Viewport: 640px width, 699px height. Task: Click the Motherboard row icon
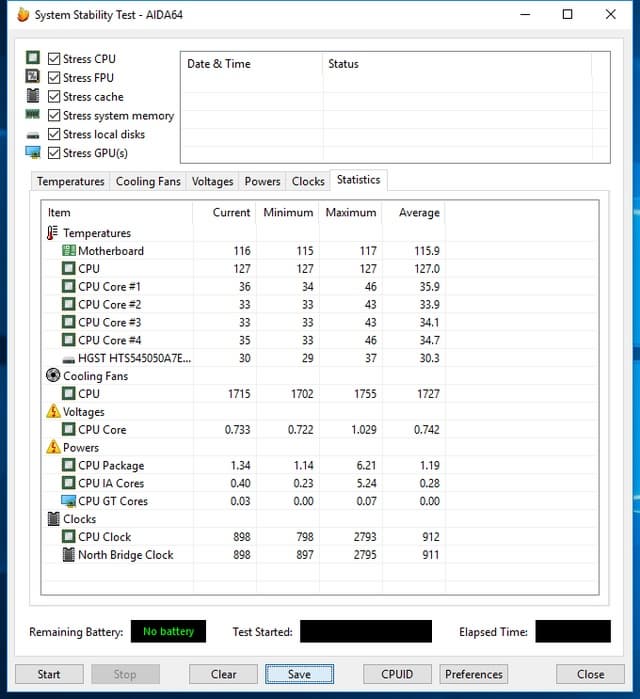pos(69,251)
